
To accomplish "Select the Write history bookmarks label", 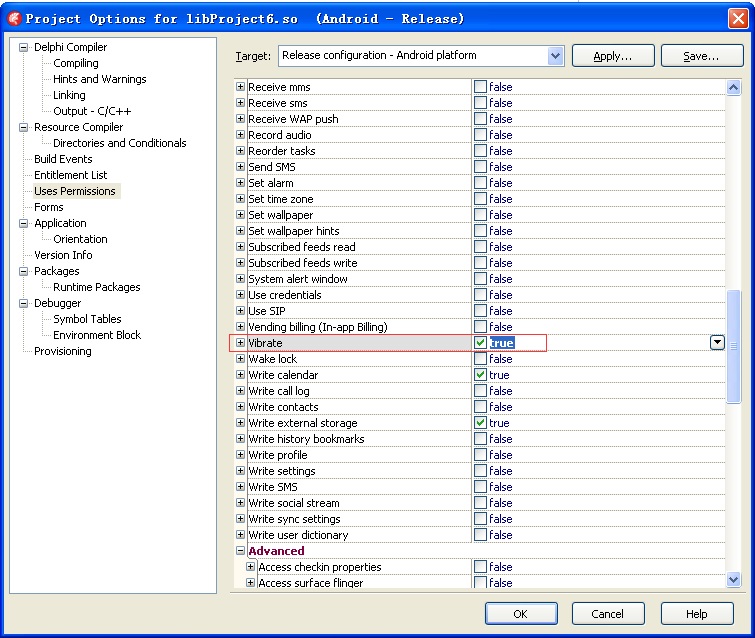I will [306, 439].
